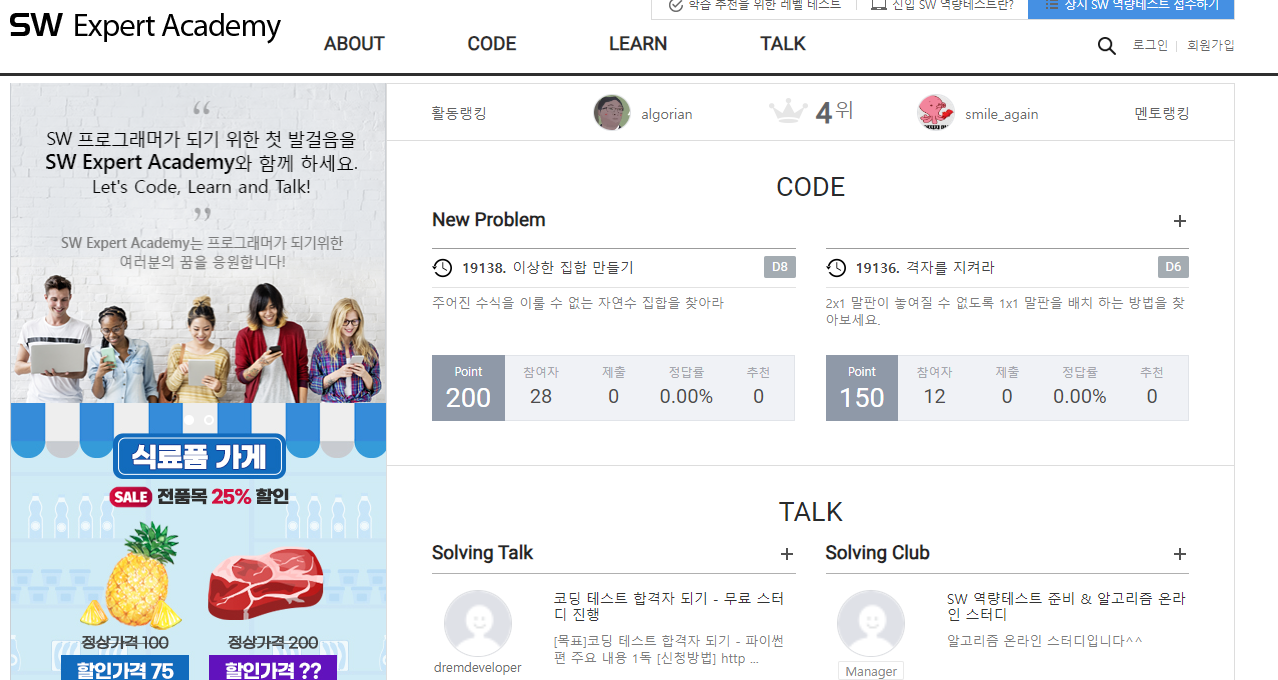The image size is (1278, 680).
Task: Click 정답률 0.00% on problem 19138
Action: 686,386
